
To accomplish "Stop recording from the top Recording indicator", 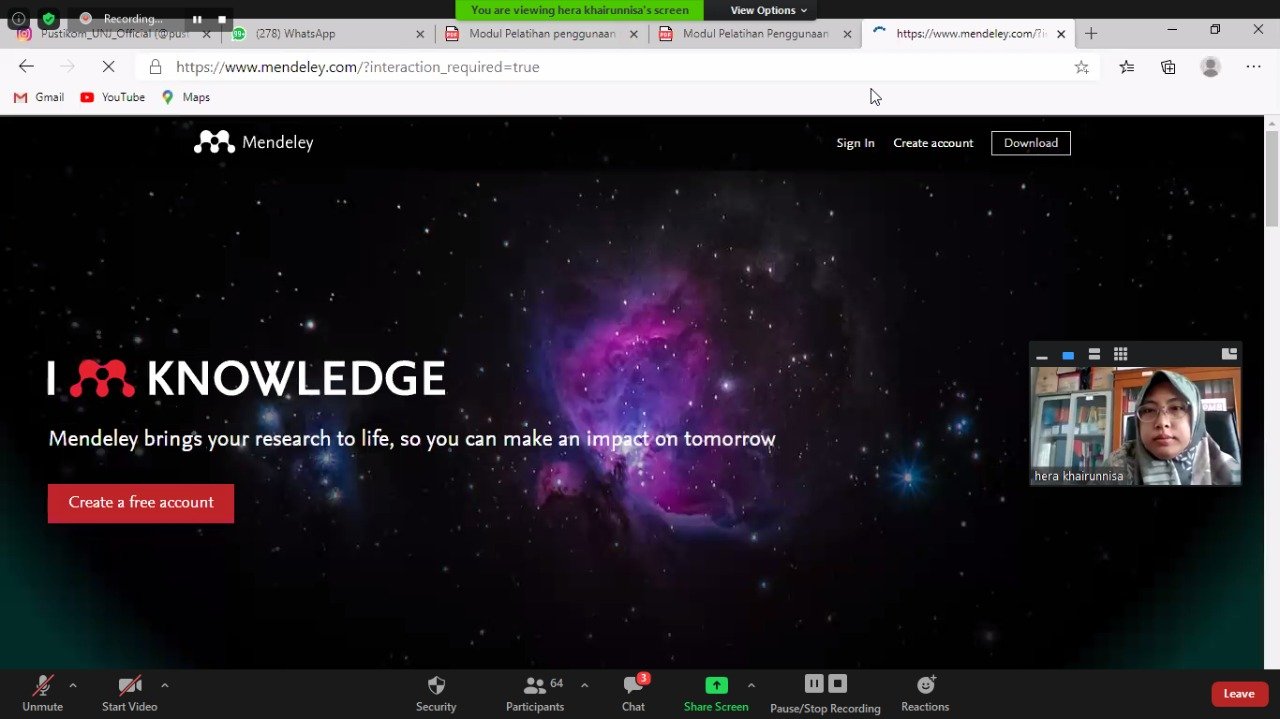I will point(222,19).
